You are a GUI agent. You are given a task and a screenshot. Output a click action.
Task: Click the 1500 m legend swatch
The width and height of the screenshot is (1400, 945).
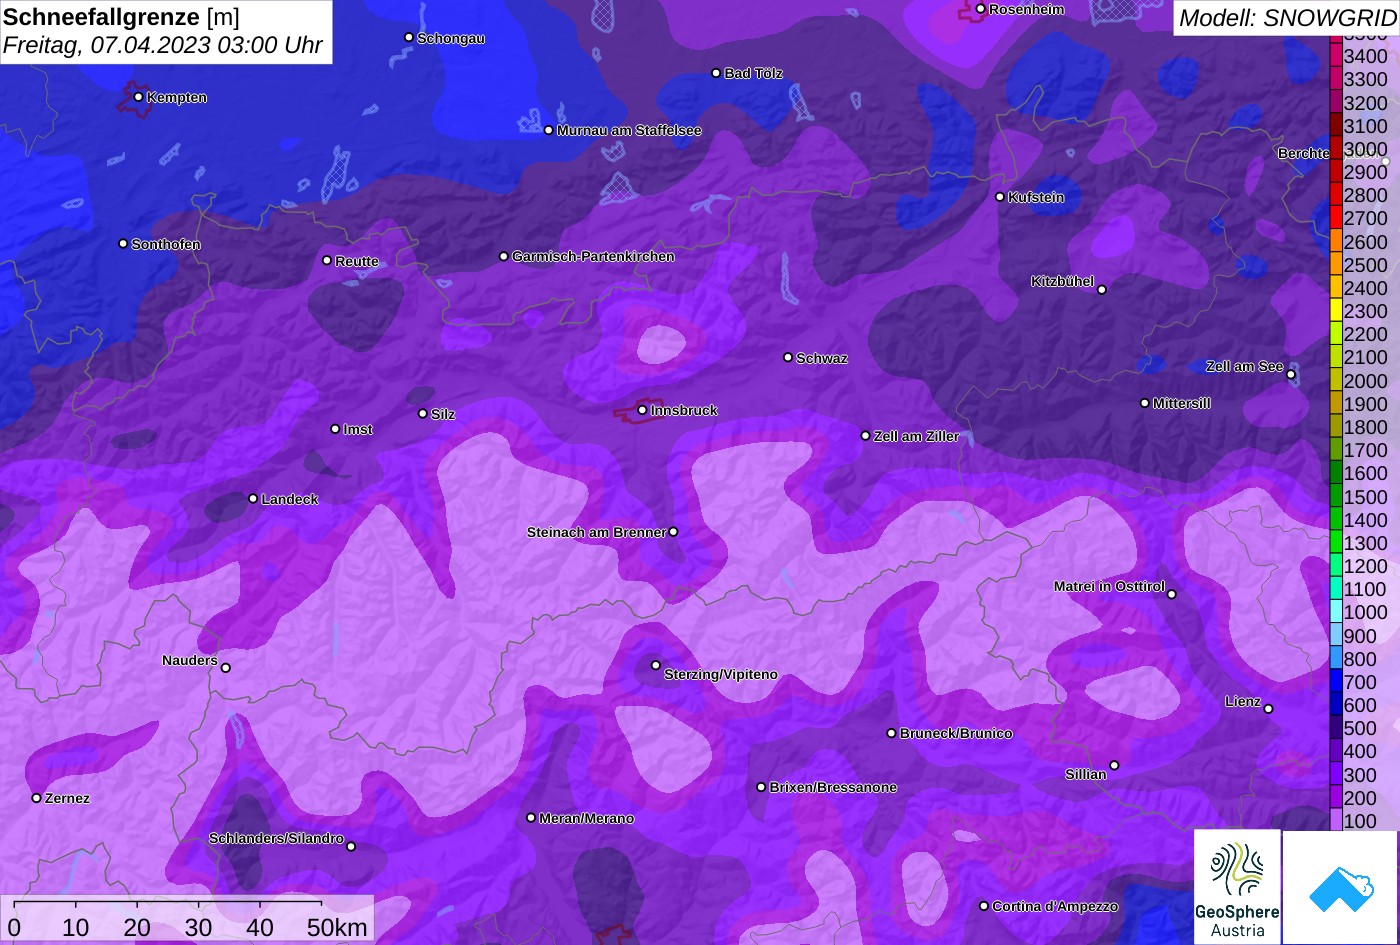point(1335,496)
